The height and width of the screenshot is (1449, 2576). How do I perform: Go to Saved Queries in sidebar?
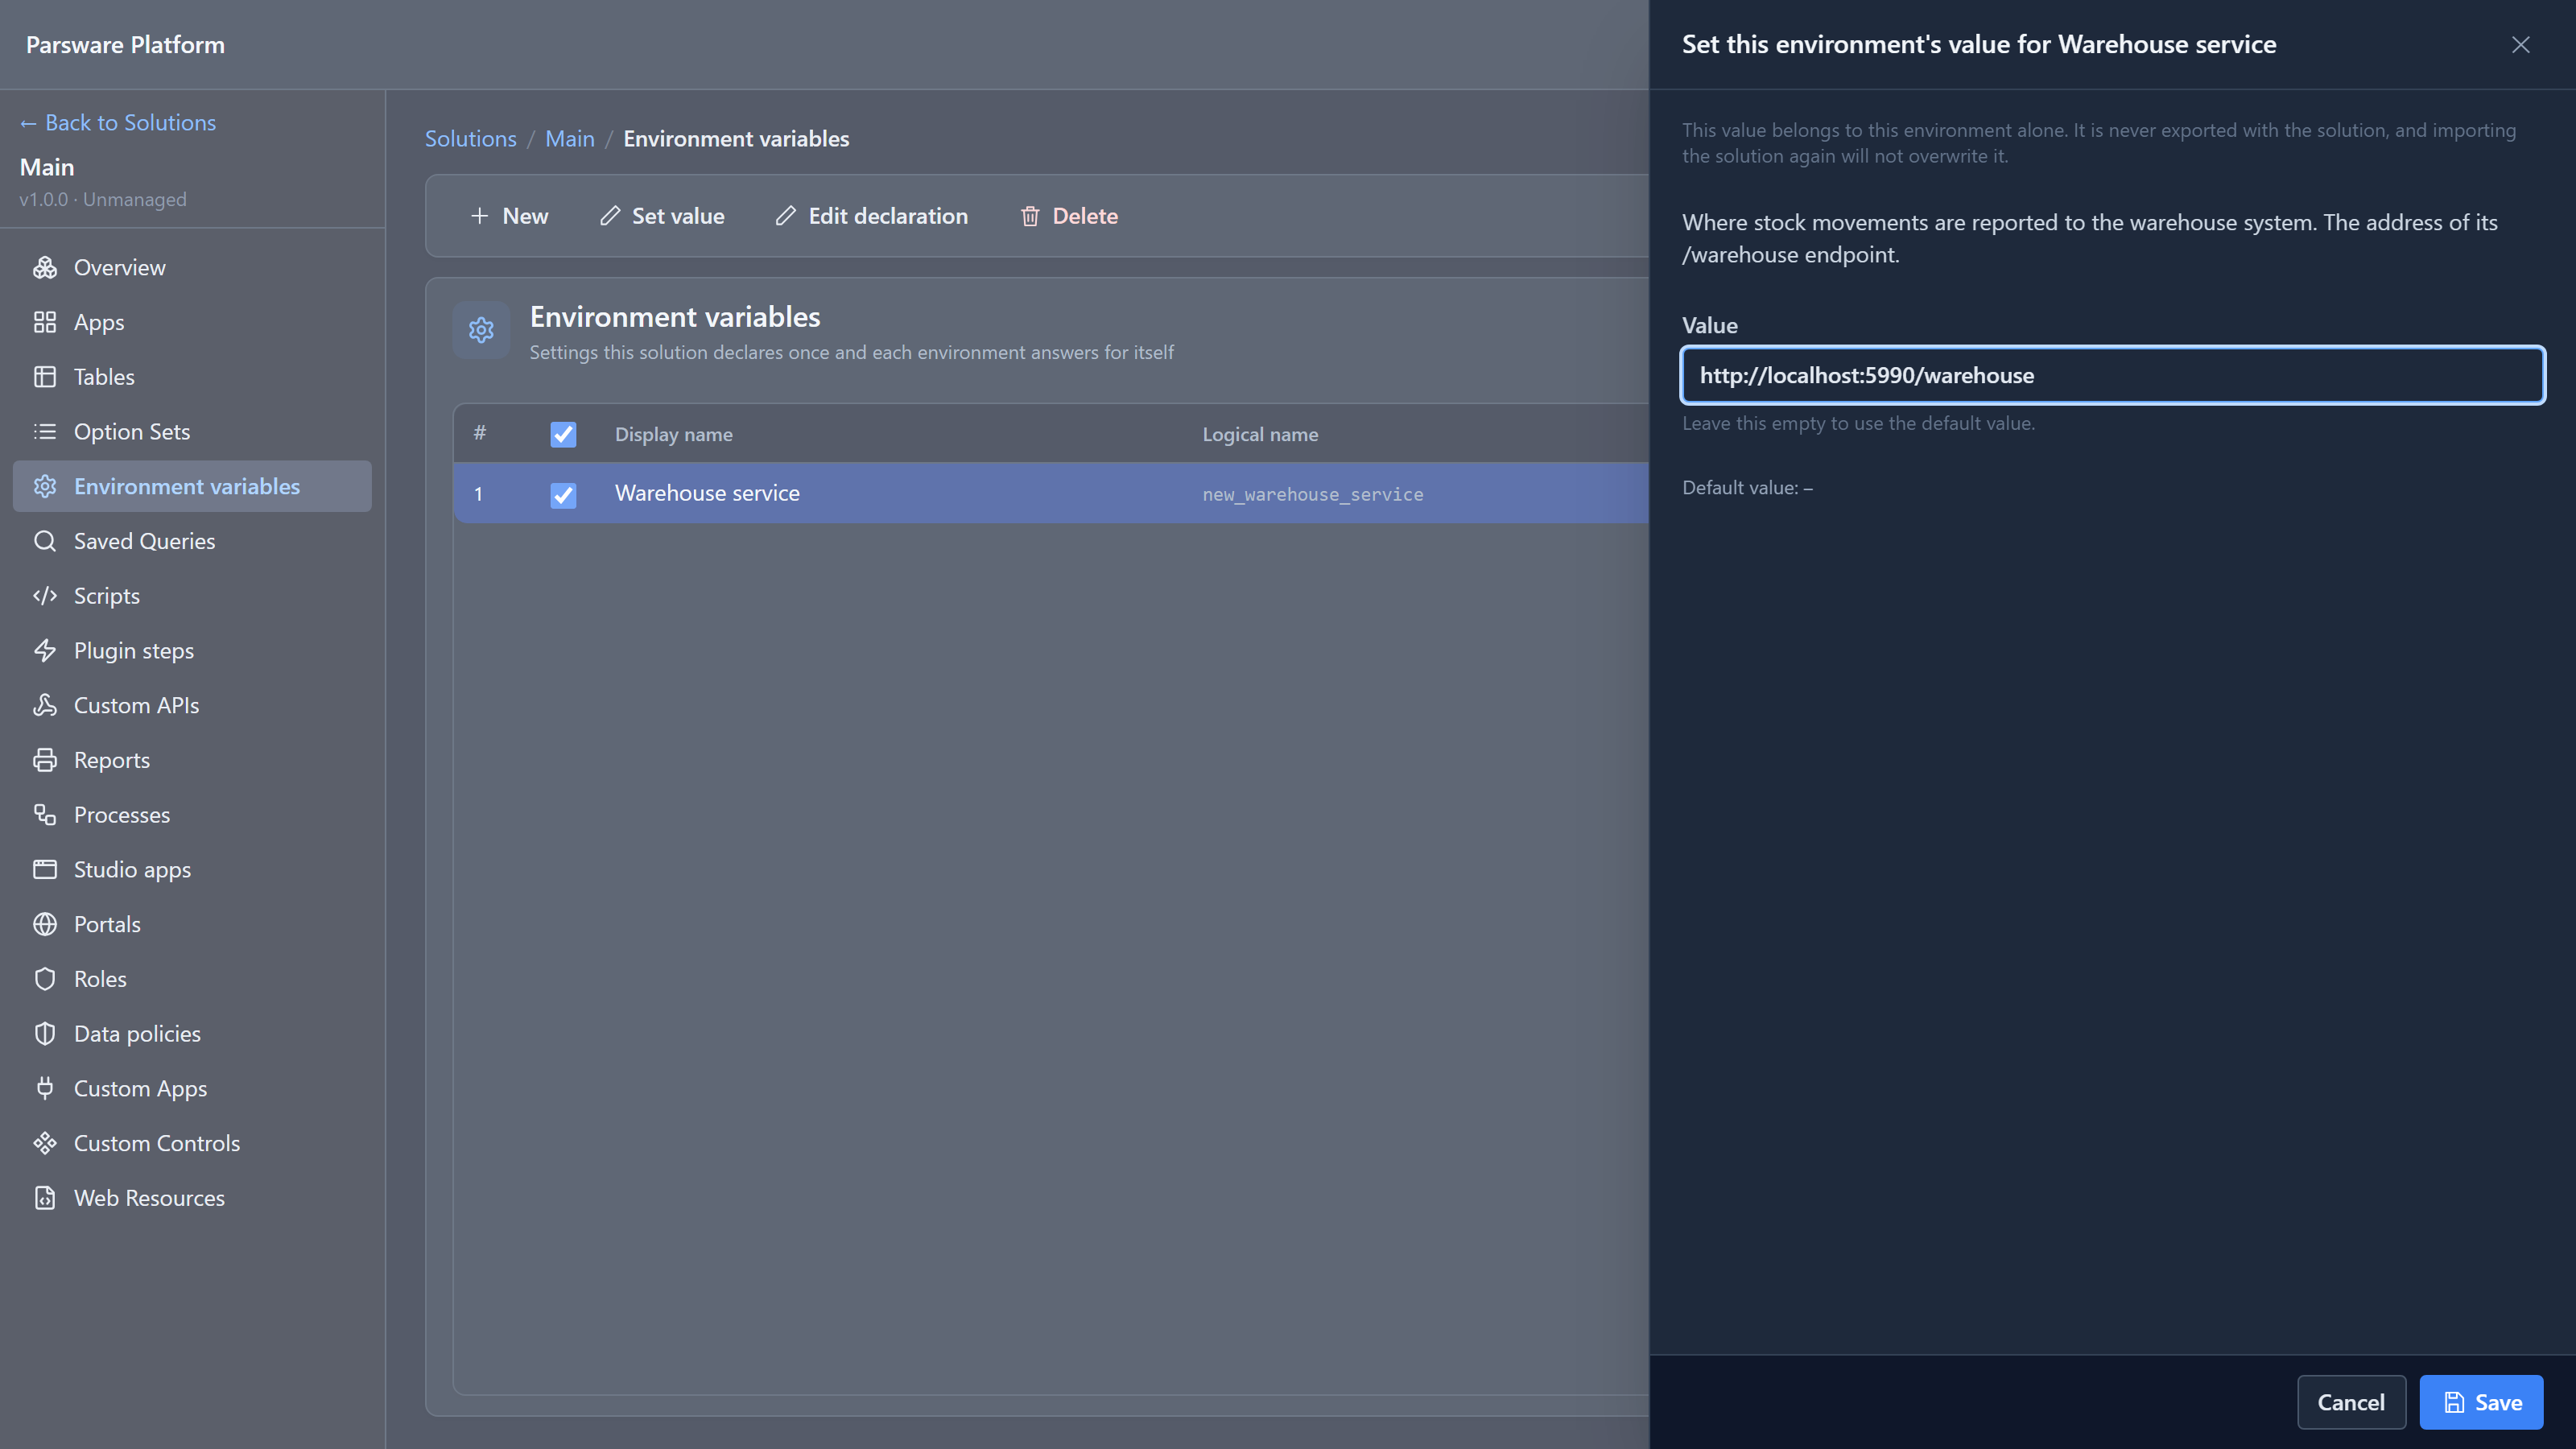[192, 541]
